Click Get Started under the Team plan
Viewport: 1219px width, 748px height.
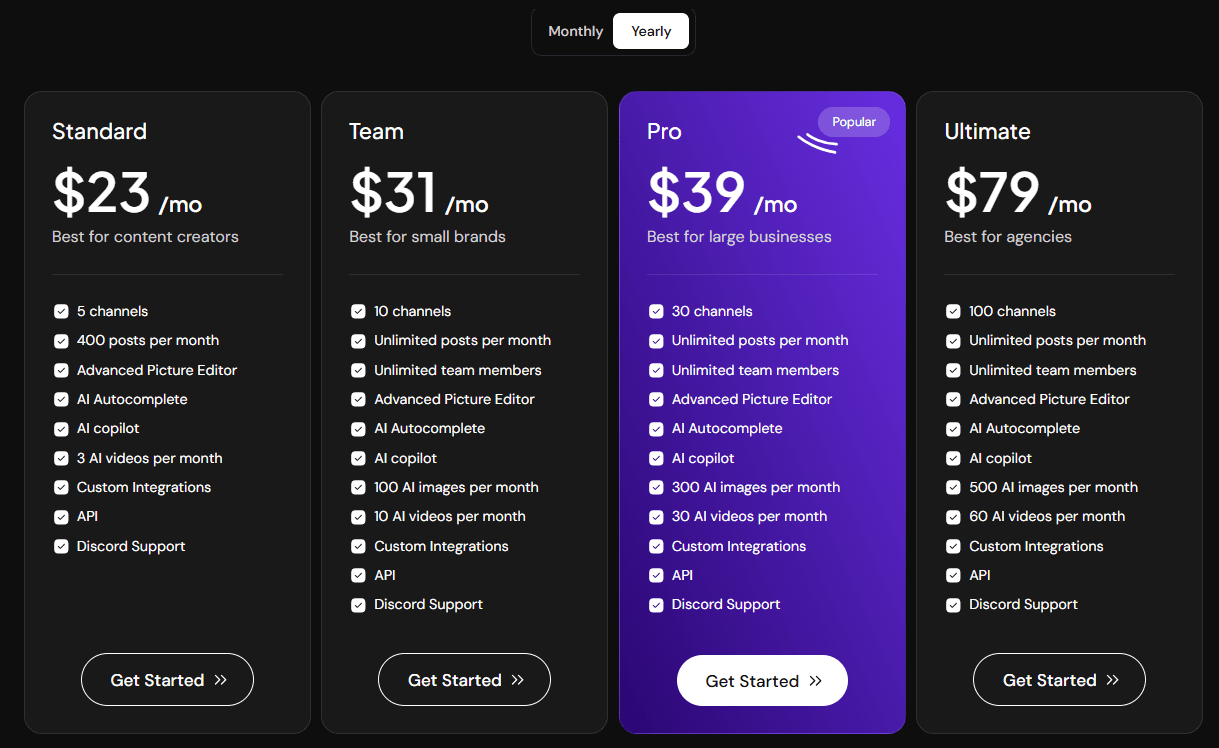[464, 679]
